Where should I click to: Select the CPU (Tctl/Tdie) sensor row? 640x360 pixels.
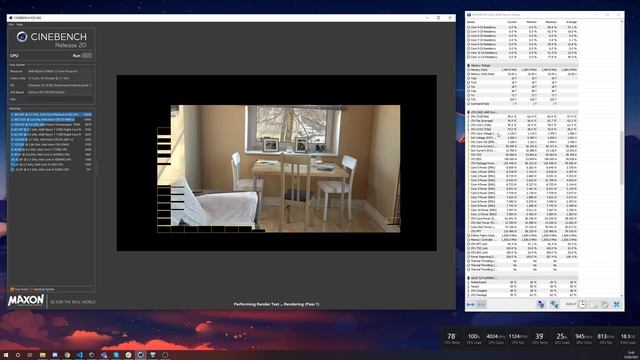coord(522,116)
